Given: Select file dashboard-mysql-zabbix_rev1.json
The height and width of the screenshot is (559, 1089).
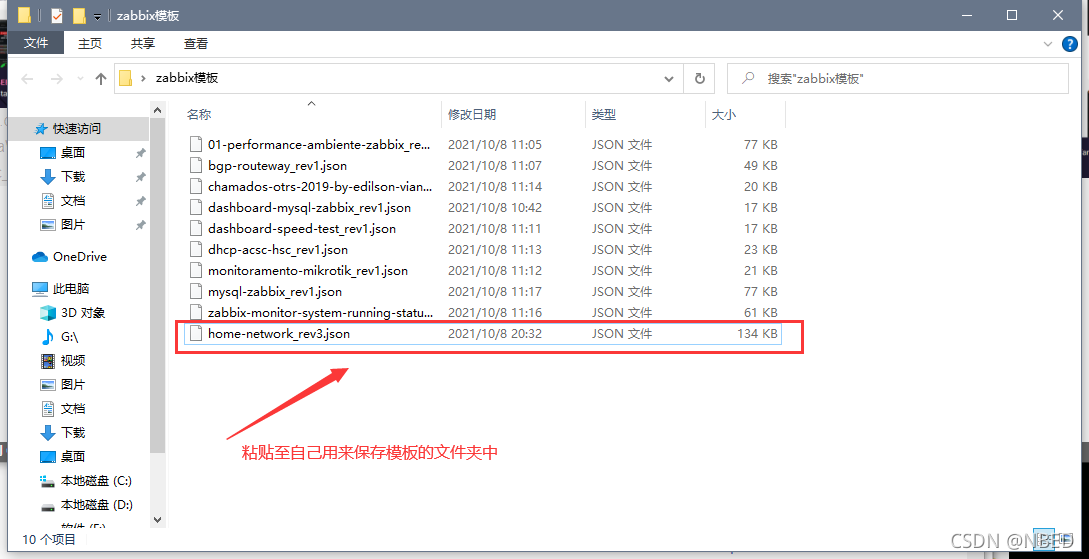Looking at the screenshot, I should (x=309, y=207).
